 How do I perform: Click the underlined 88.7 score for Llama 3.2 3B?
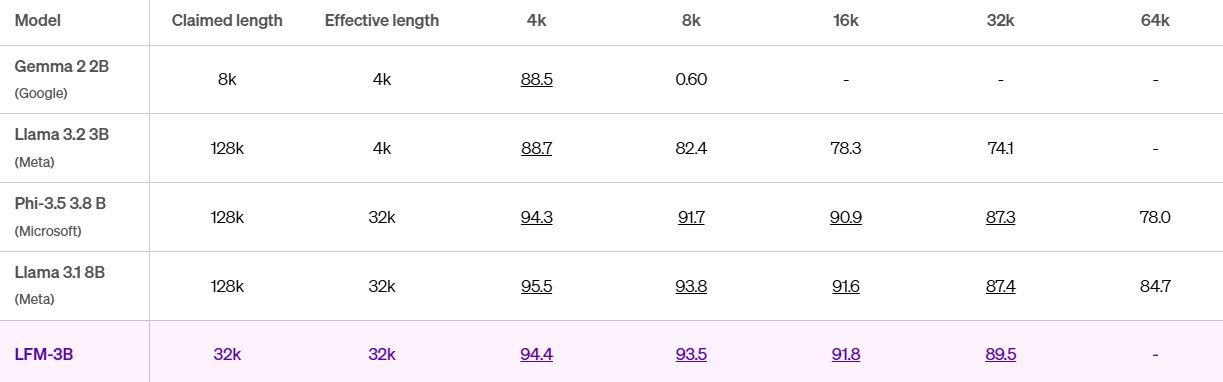(x=536, y=148)
